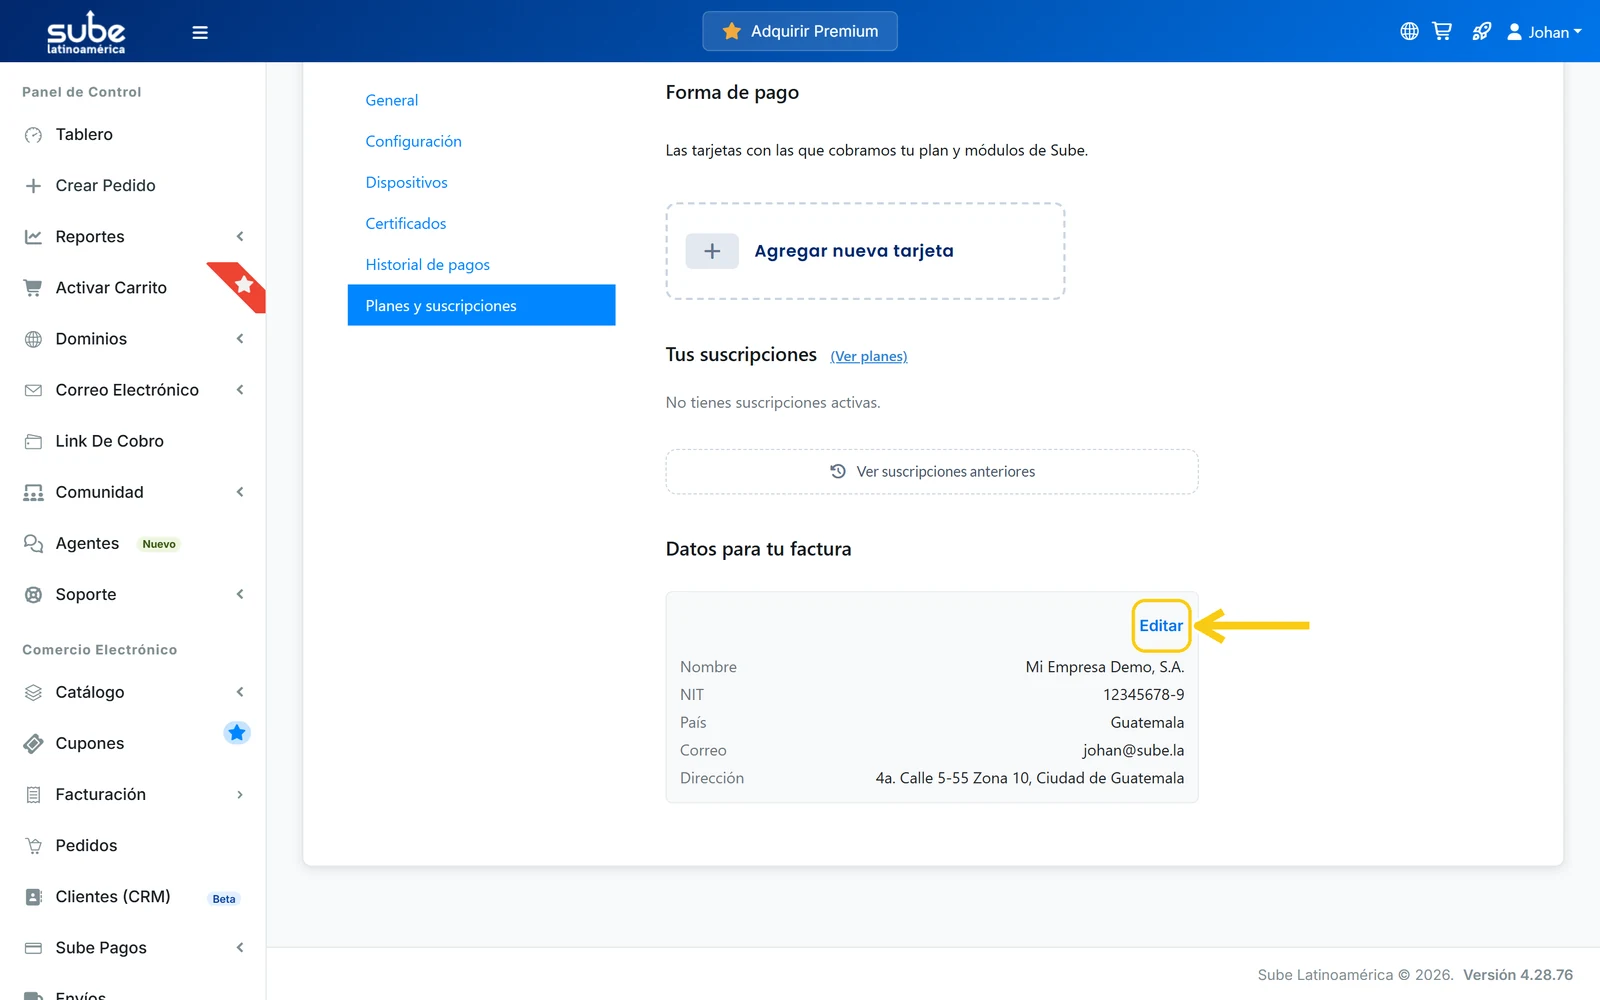Image resolution: width=1600 pixels, height=1000 pixels.
Task: Expand the Facturación sidebar arrow
Action: [240, 794]
